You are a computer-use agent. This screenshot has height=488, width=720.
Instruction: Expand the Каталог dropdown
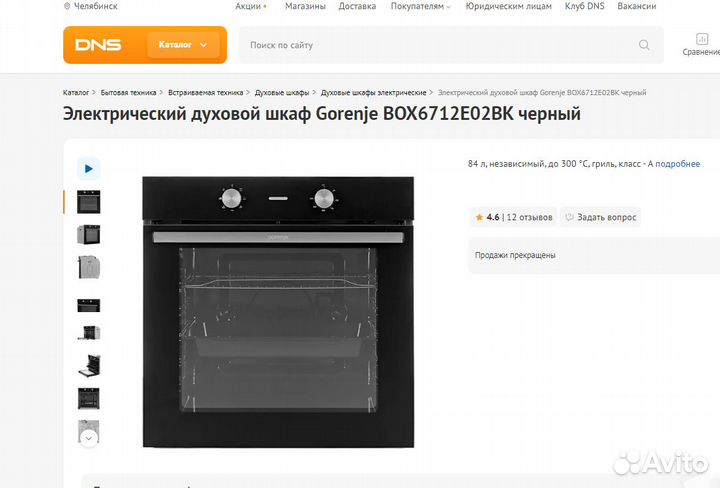183,45
